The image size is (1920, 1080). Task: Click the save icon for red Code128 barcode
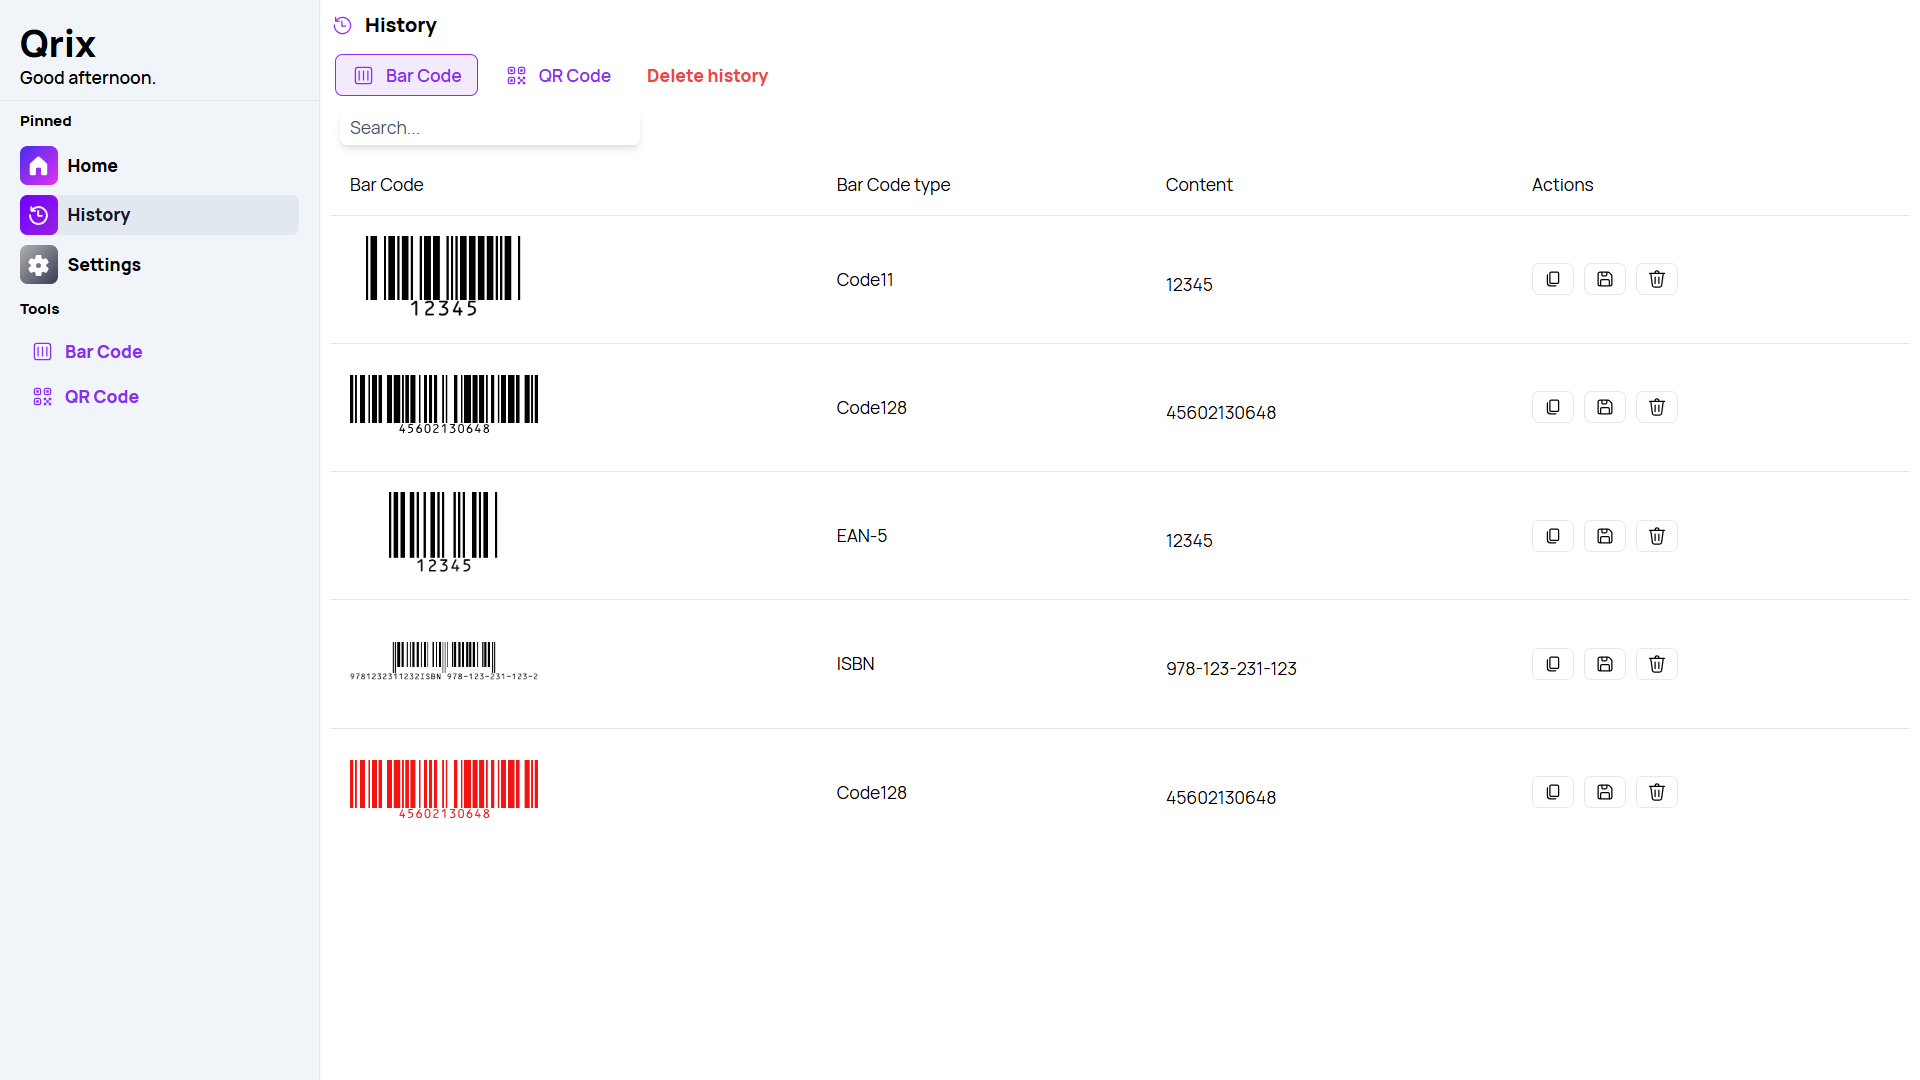click(1605, 793)
